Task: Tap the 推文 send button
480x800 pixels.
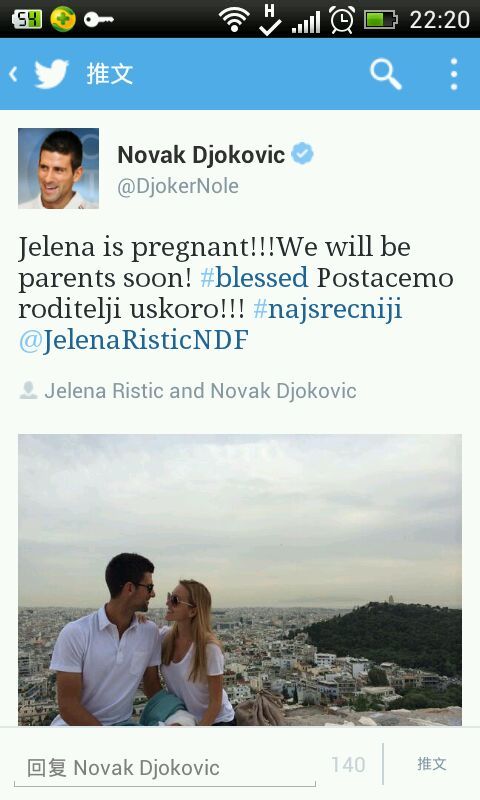Action: point(432,764)
